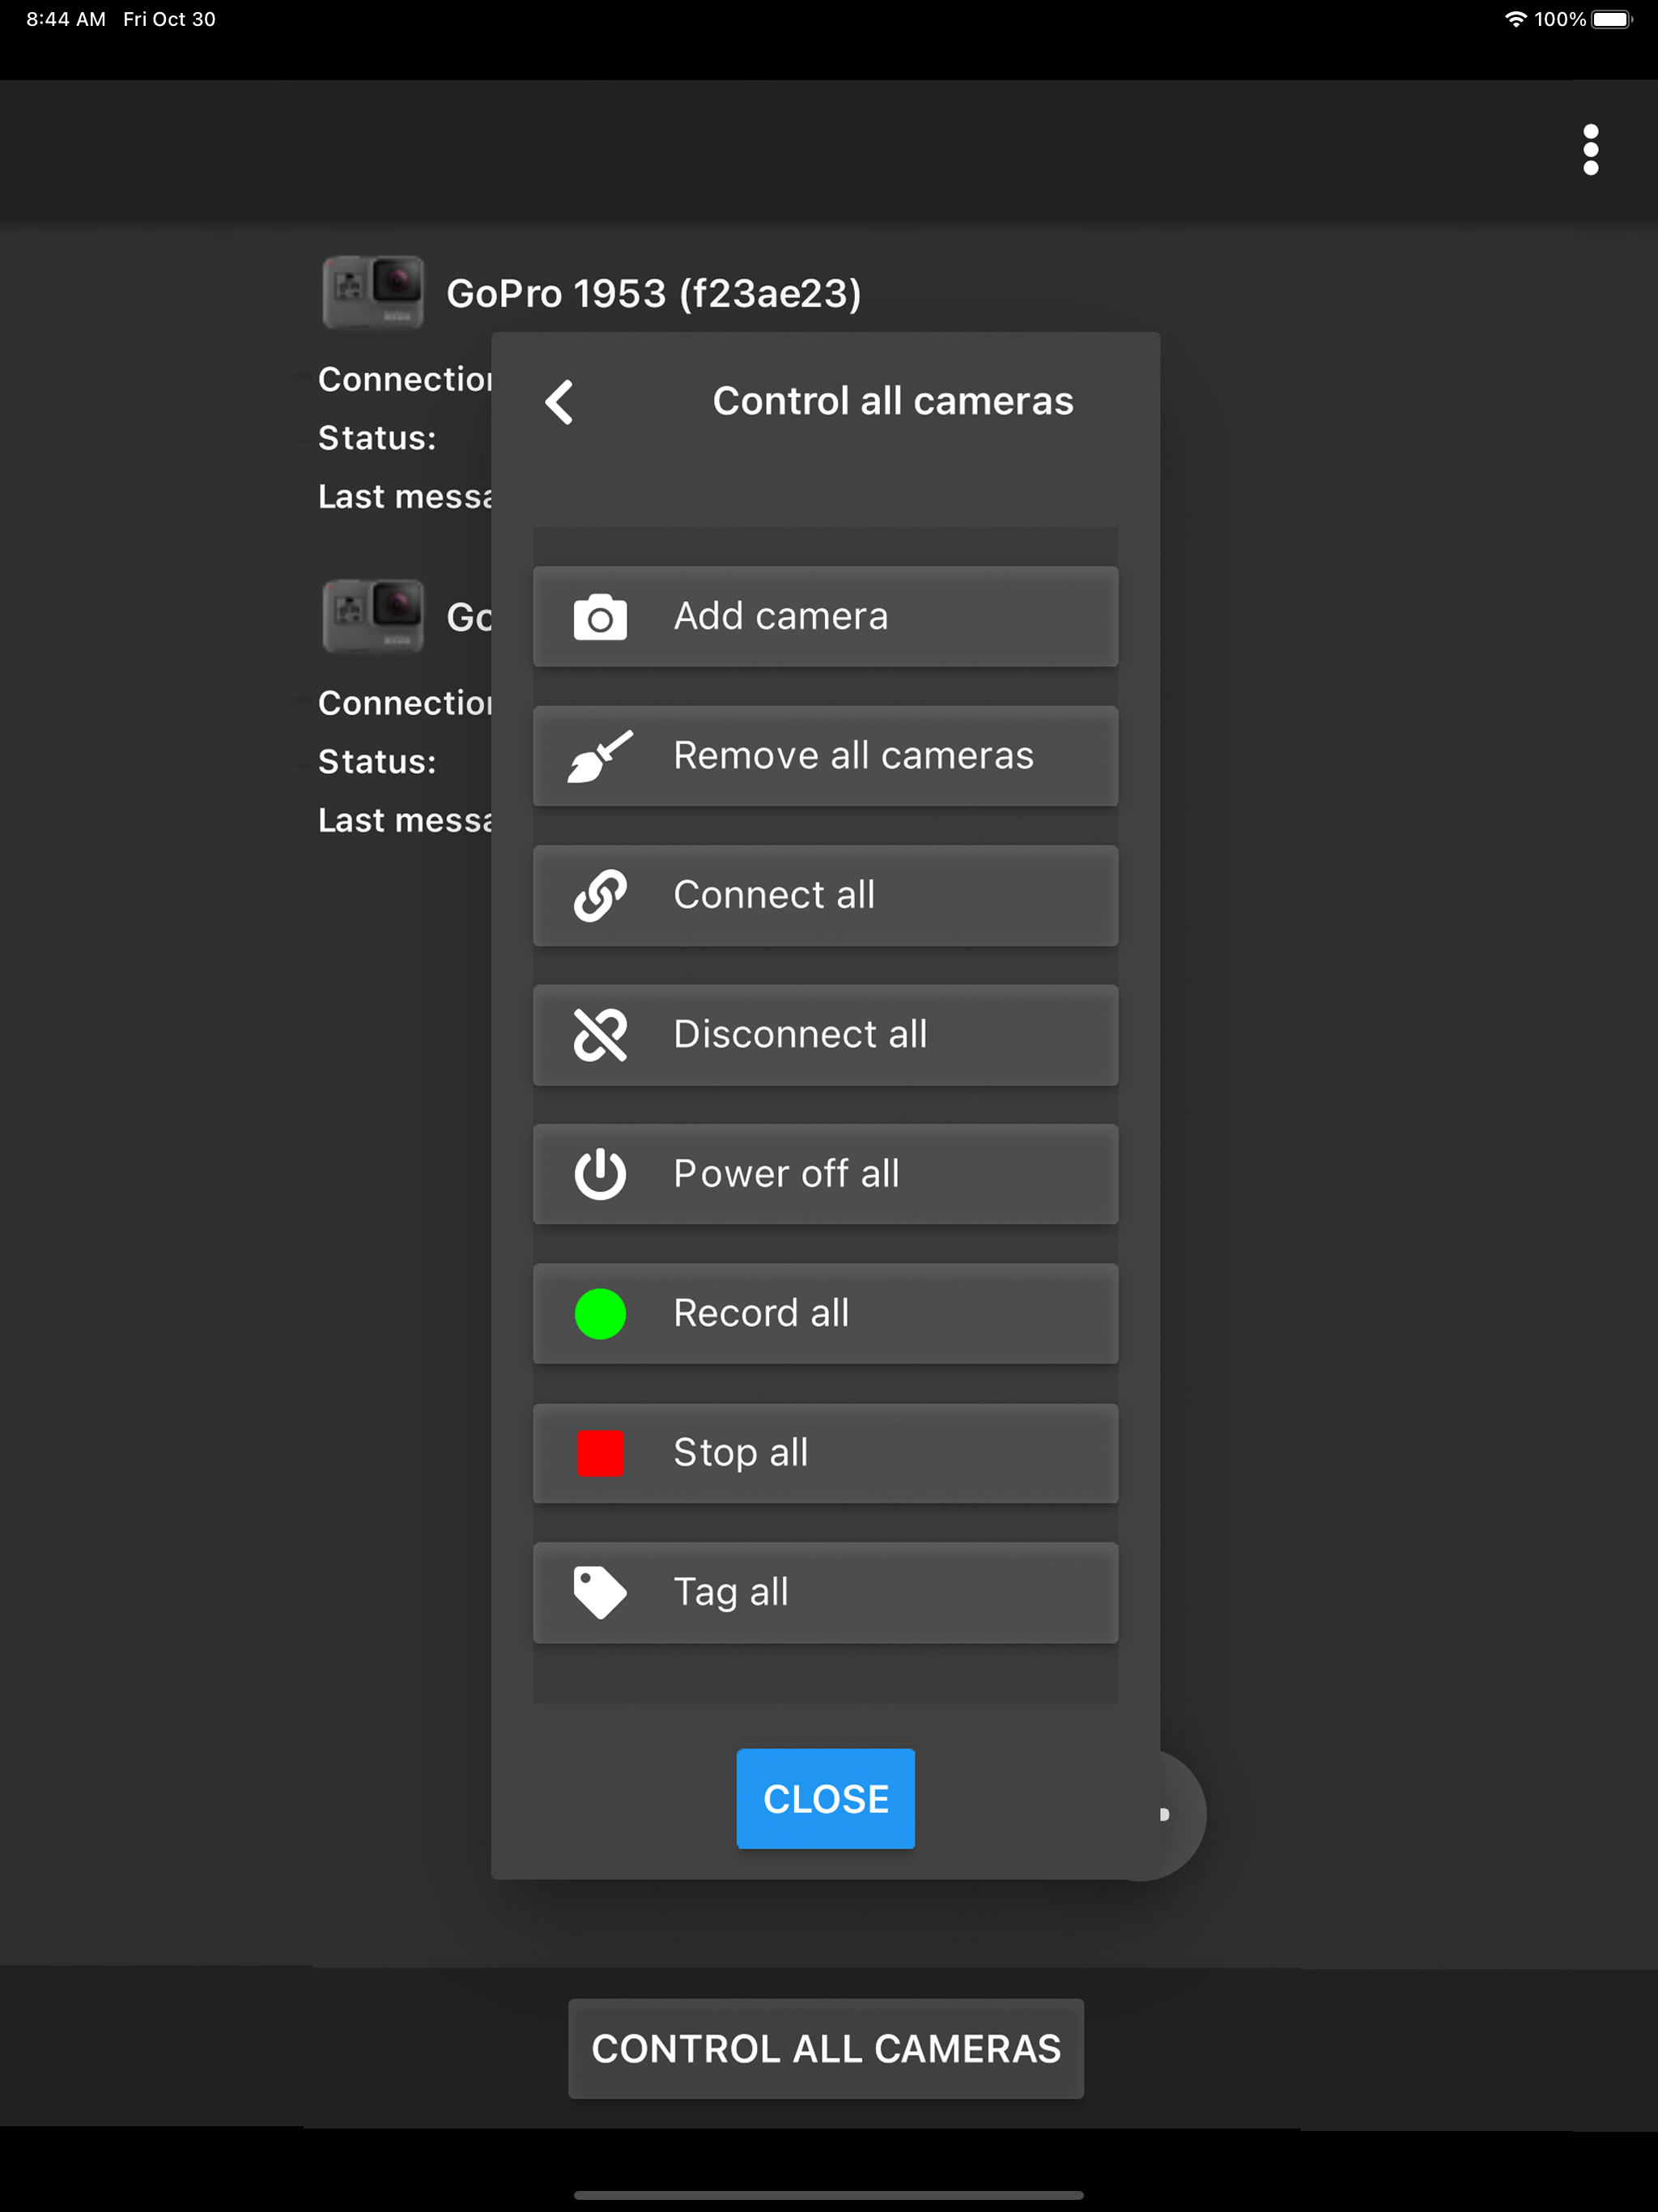Tap the GoPro 1953 (f23ae23) name link
Image resolution: width=1658 pixels, height=2212 pixels.
pyautogui.click(x=655, y=292)
